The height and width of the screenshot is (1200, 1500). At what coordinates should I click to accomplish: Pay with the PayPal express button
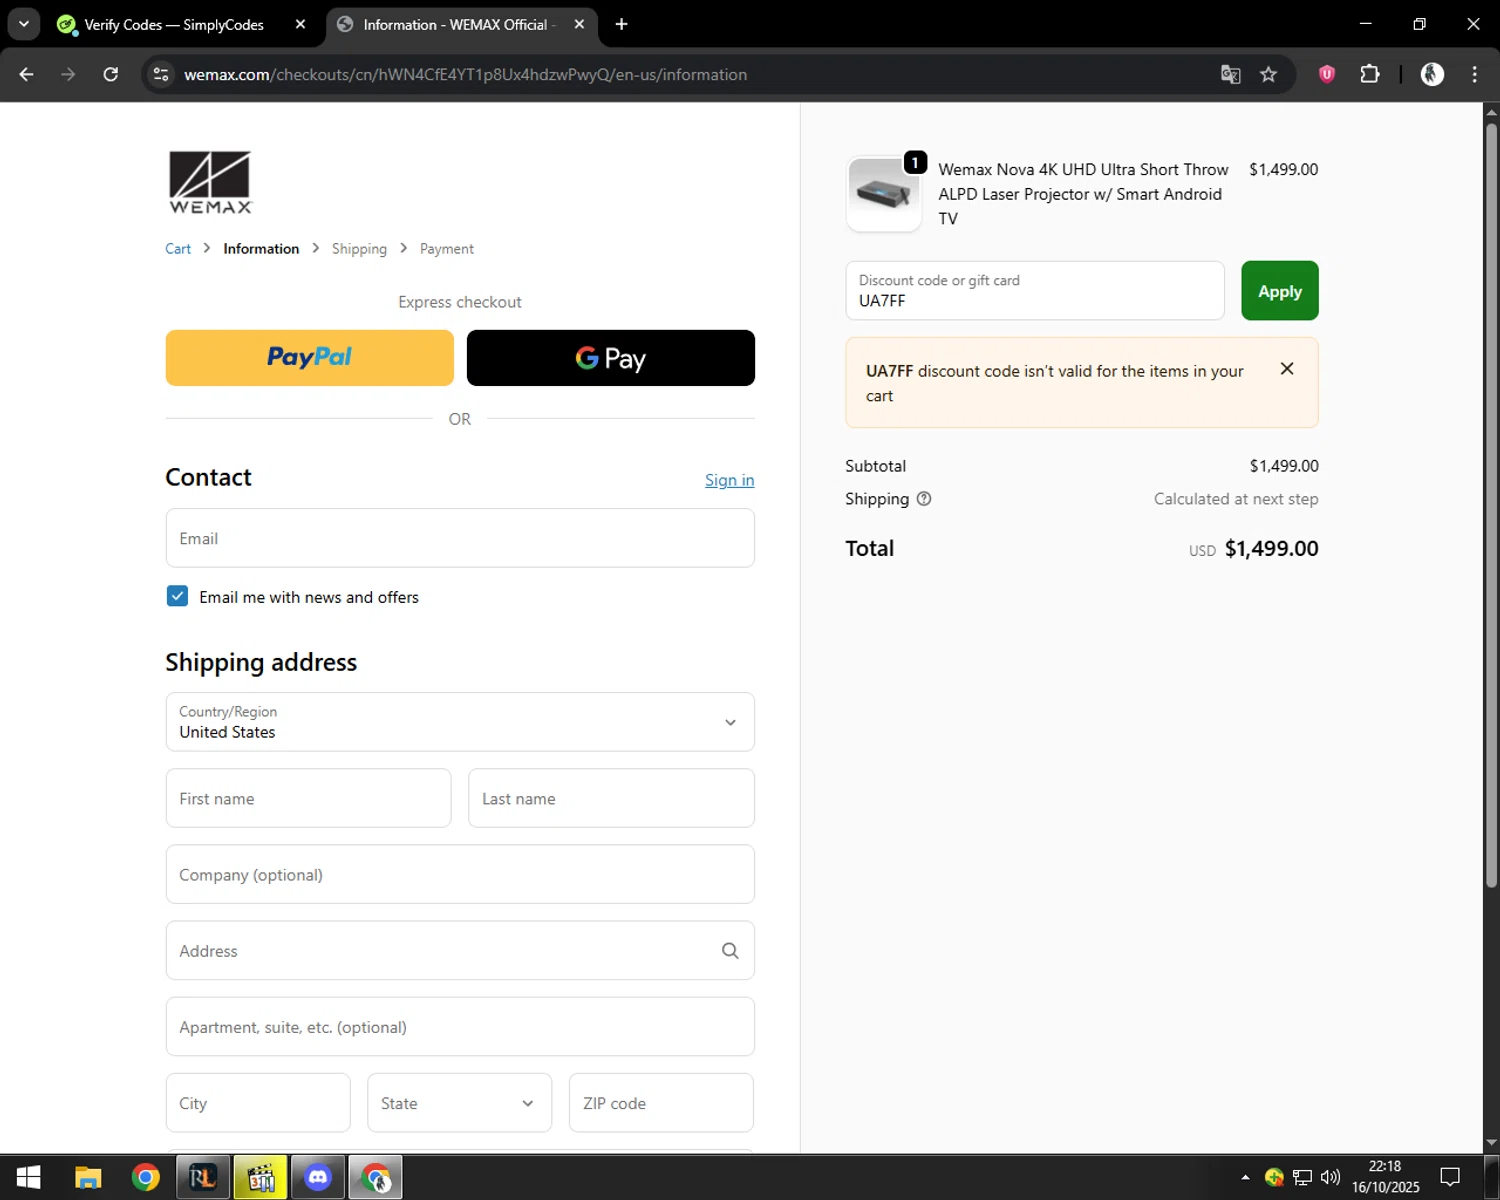(x=310, y=358)
